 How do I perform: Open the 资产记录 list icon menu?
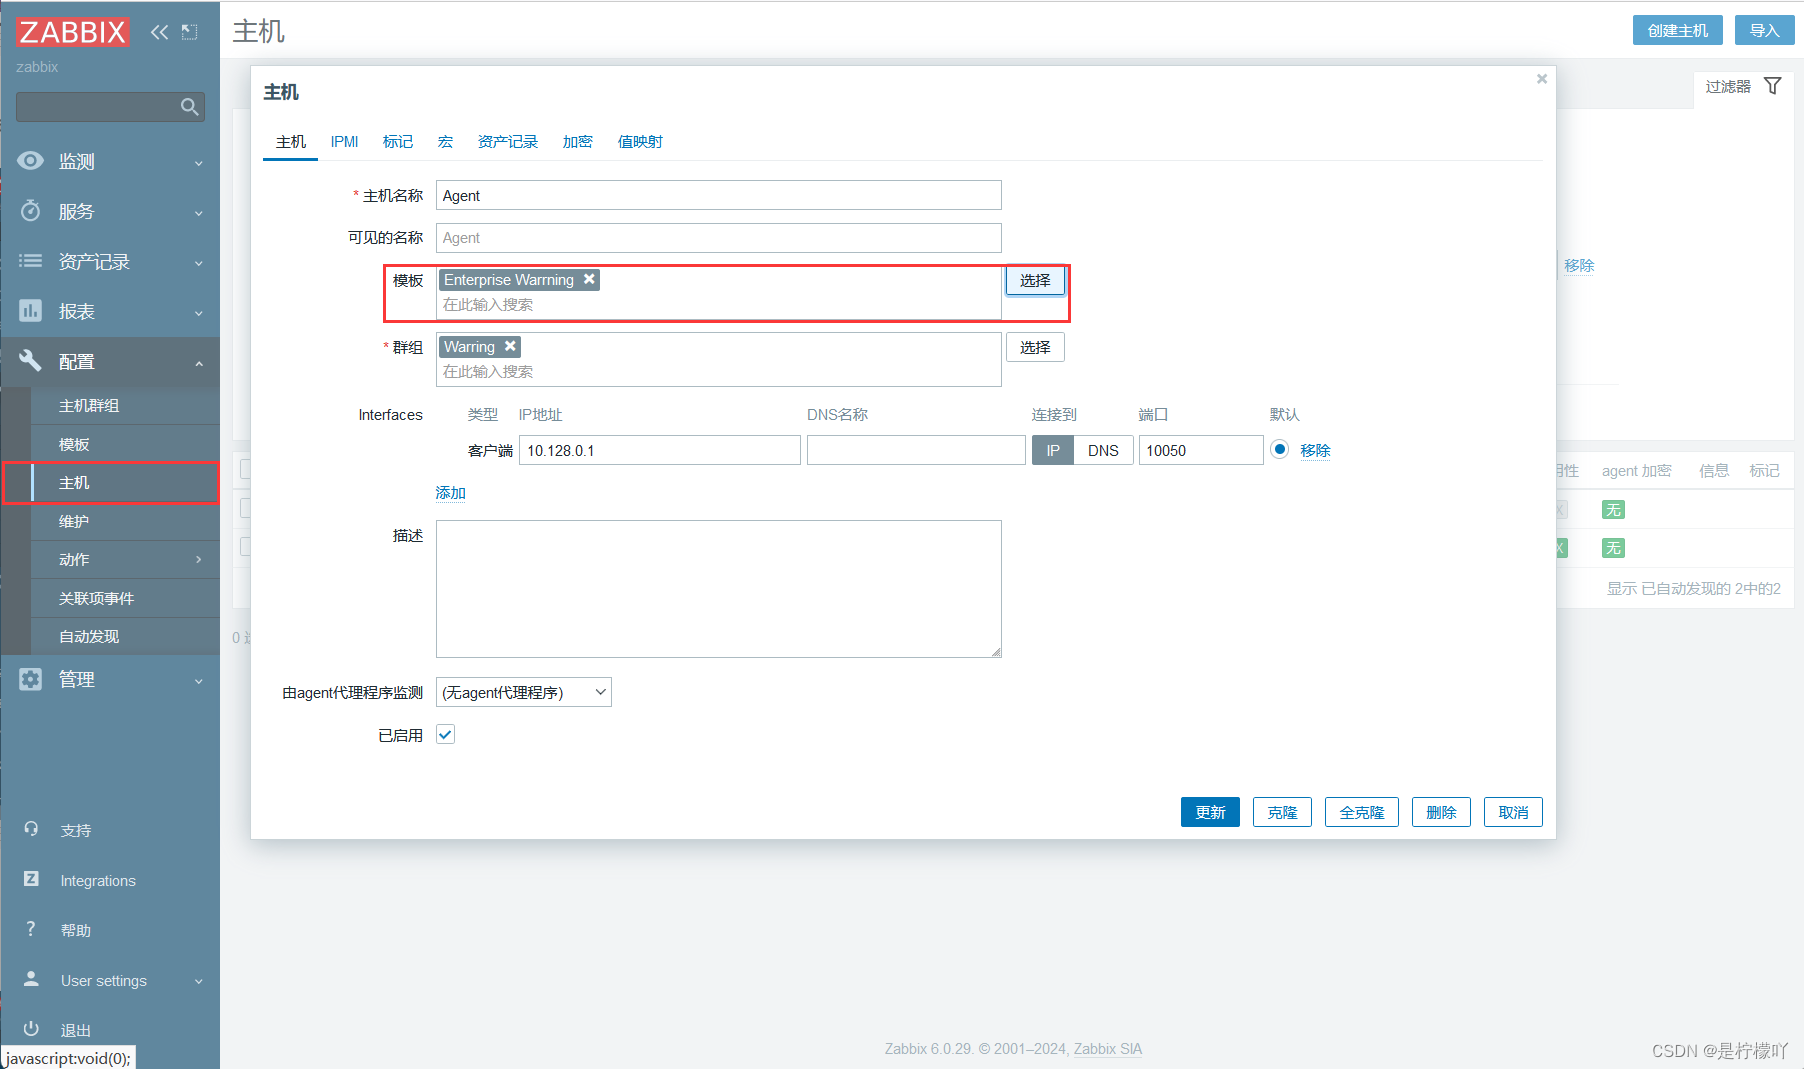point(31,261)
